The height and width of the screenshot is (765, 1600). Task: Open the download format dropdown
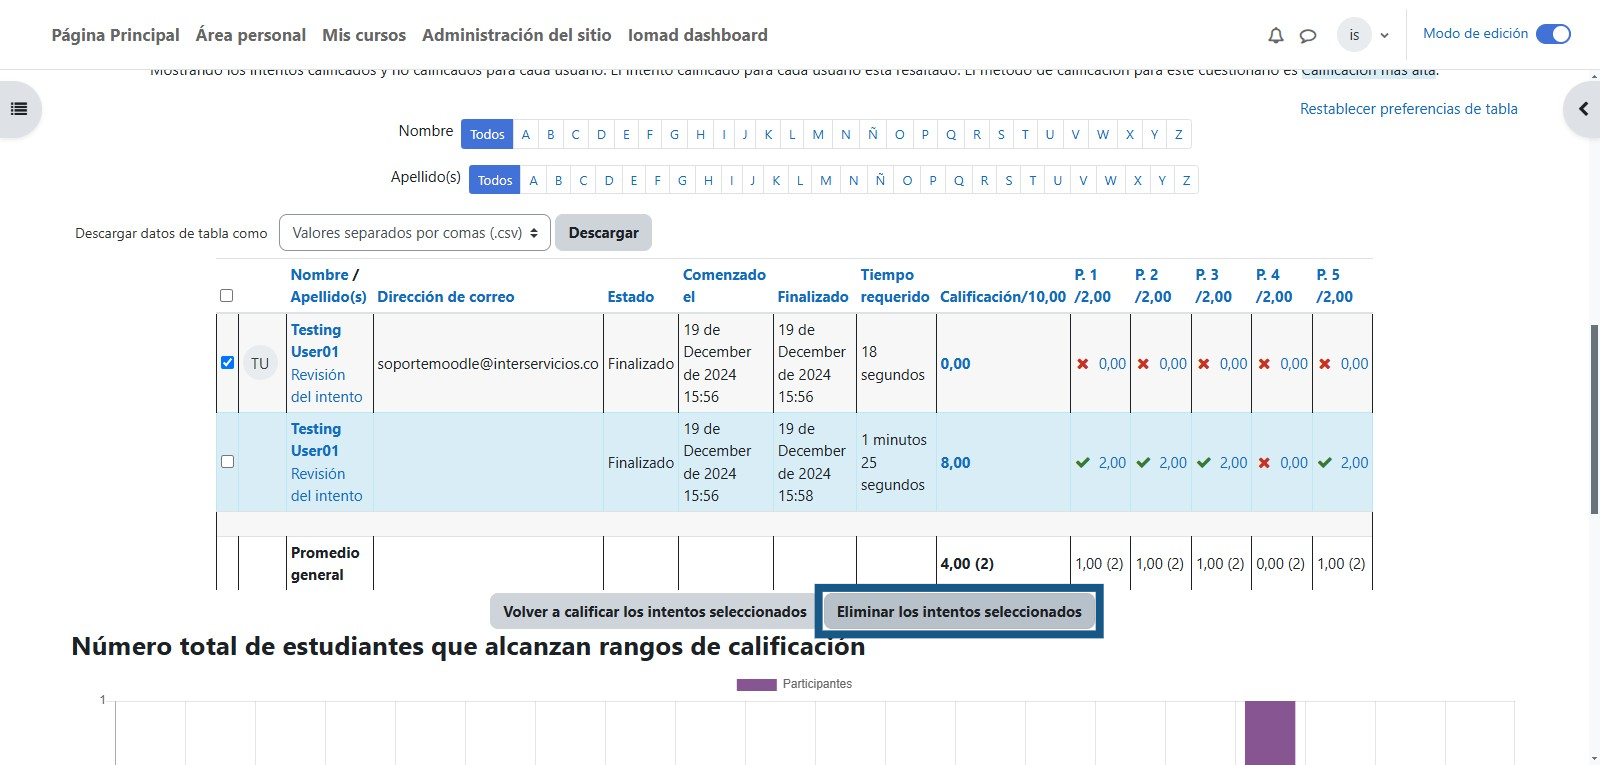pos(414,233)
